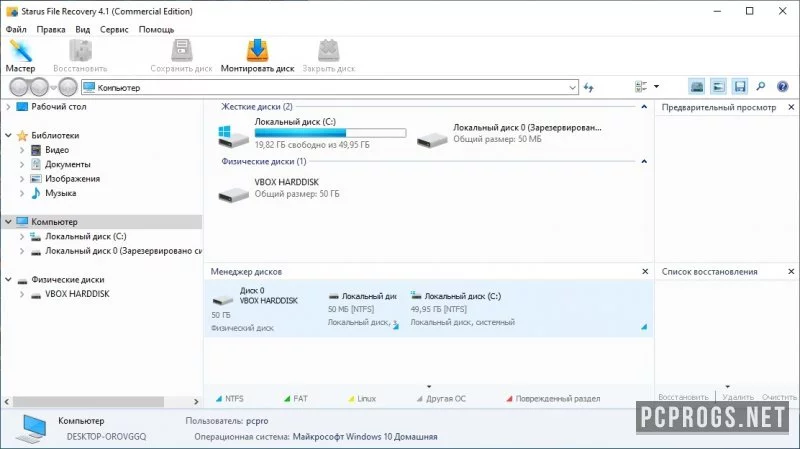This screenshot has width=800, height=449.
Task: Select Локальный диск (C:) drive icon in main pane
Action: tap(233, 136)
